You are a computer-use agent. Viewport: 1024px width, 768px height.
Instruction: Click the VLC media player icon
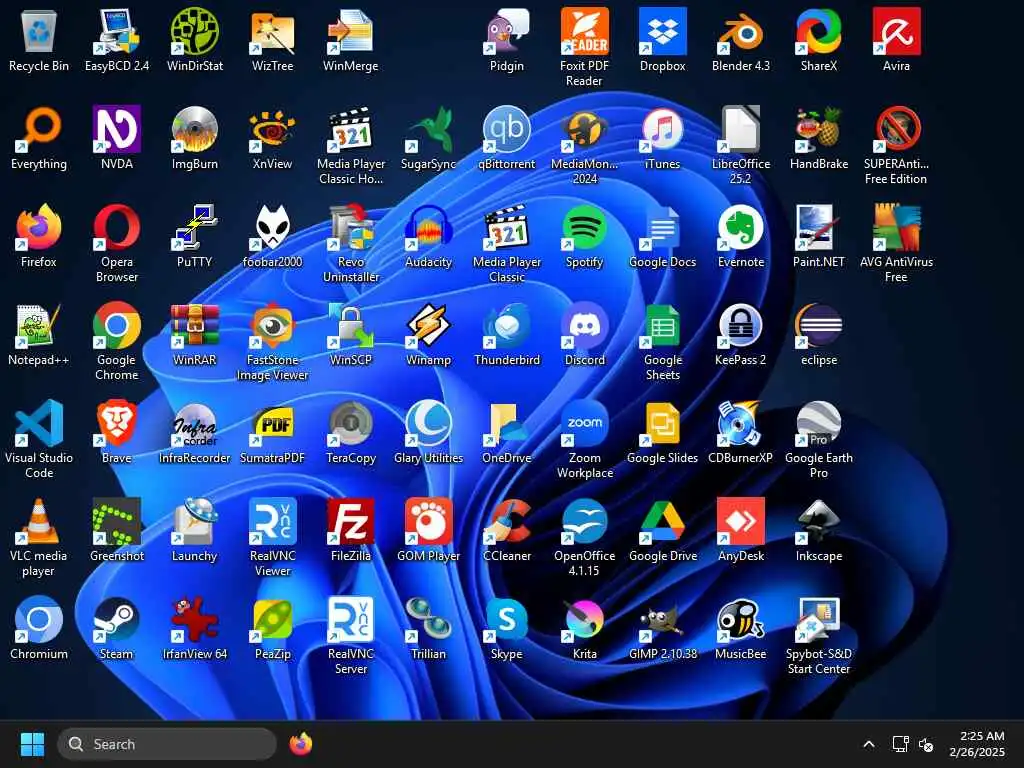click(39, 521)
